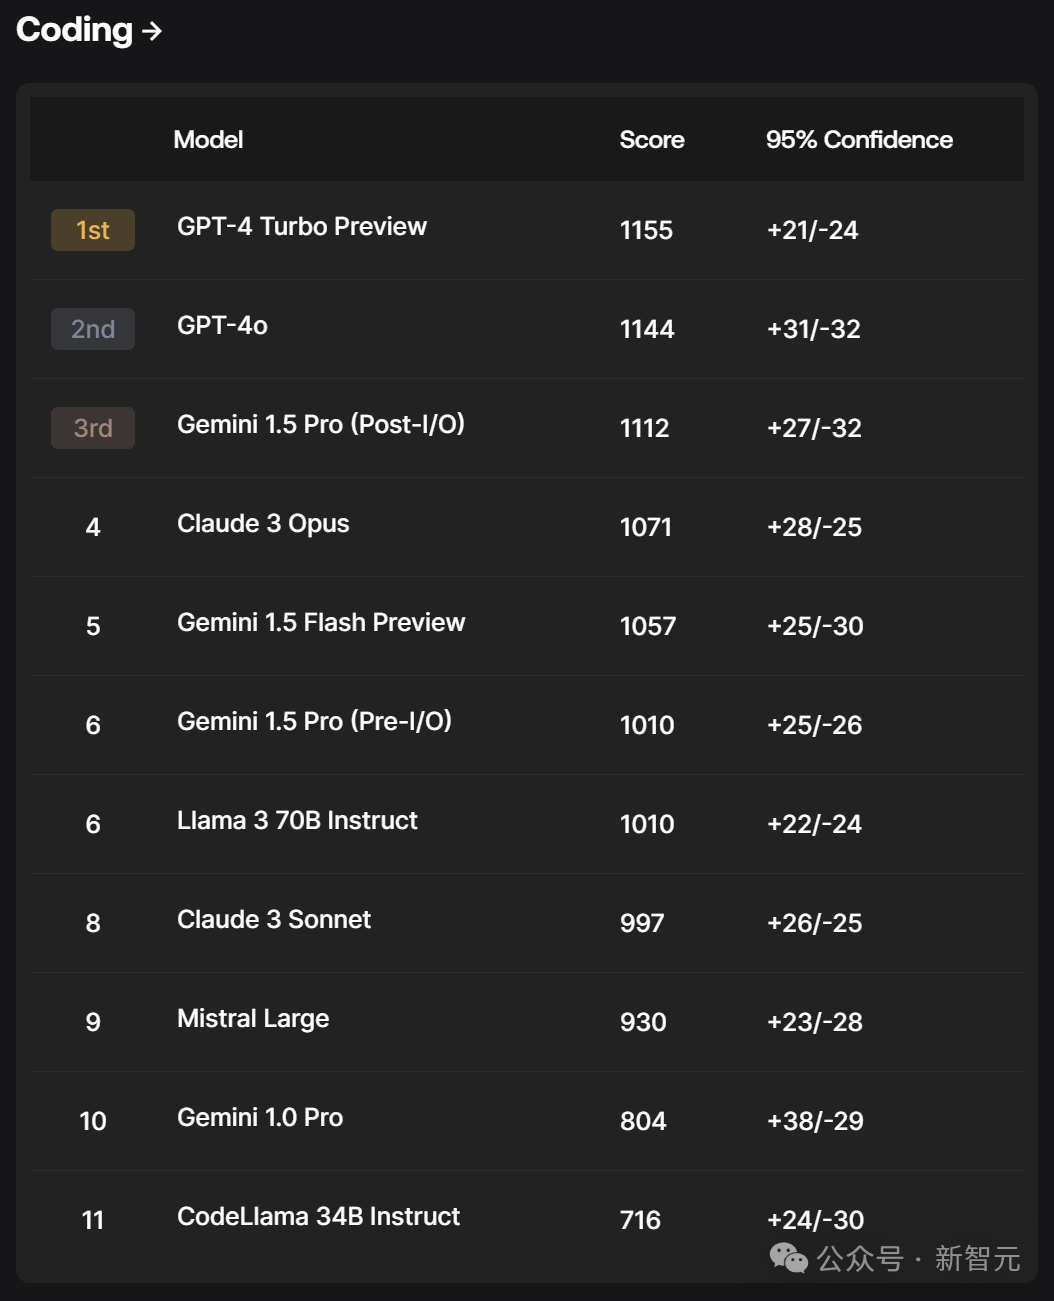
Task: Select Llama 3 70B Instruct model
Action: click(x=297, y=821)
